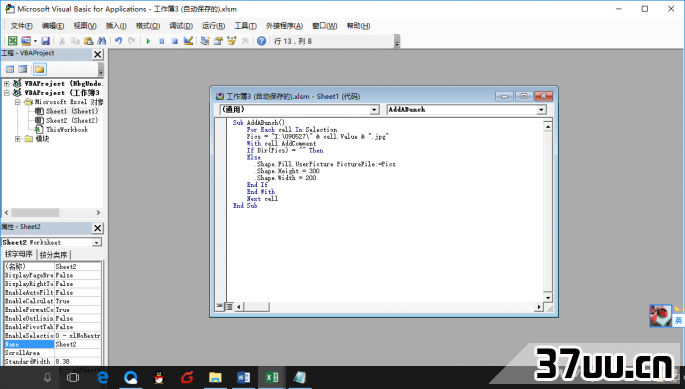Image resolution: width=685 pixels, height=389 pixels.
Task: Click the Undo arrow icon
Action: 118,41
